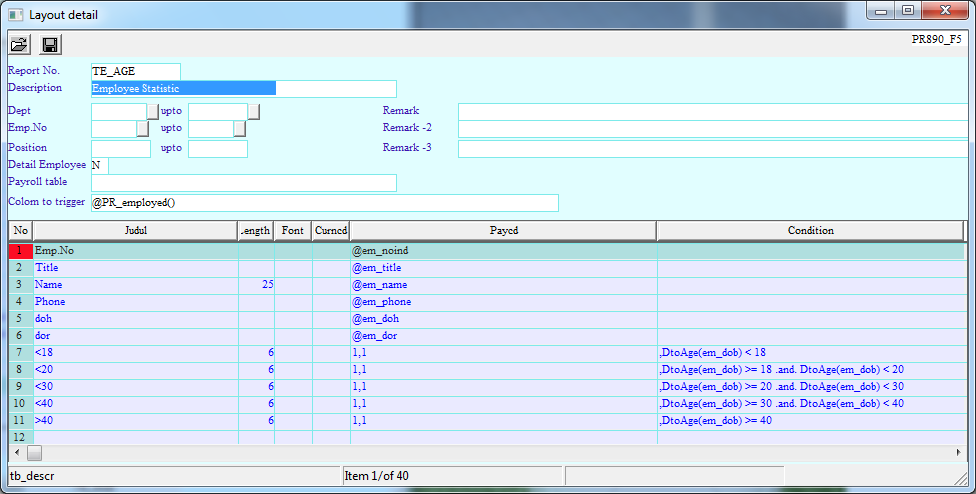The width and height of the screenshot is (976, 494).
Task: Click the Colom to trigger field
Action: coord(324,203)
